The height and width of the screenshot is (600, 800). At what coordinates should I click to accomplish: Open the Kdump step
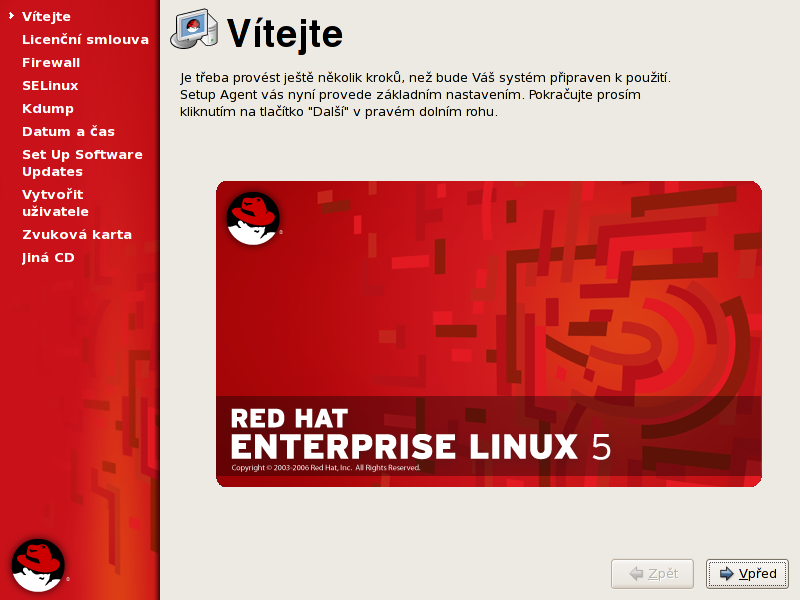pyautogui.click(x=48, y=108)
